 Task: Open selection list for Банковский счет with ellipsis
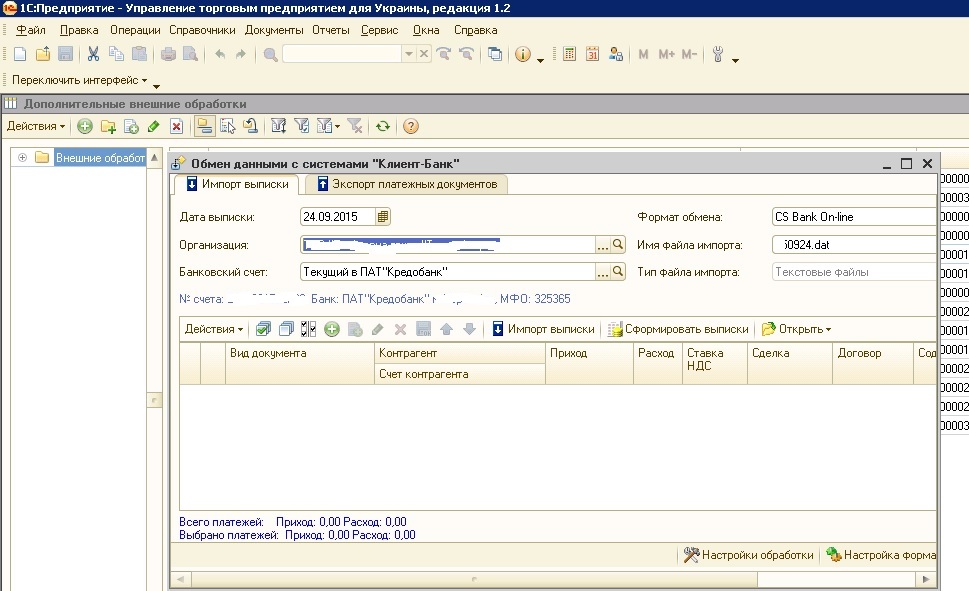(x=603, y=272)
